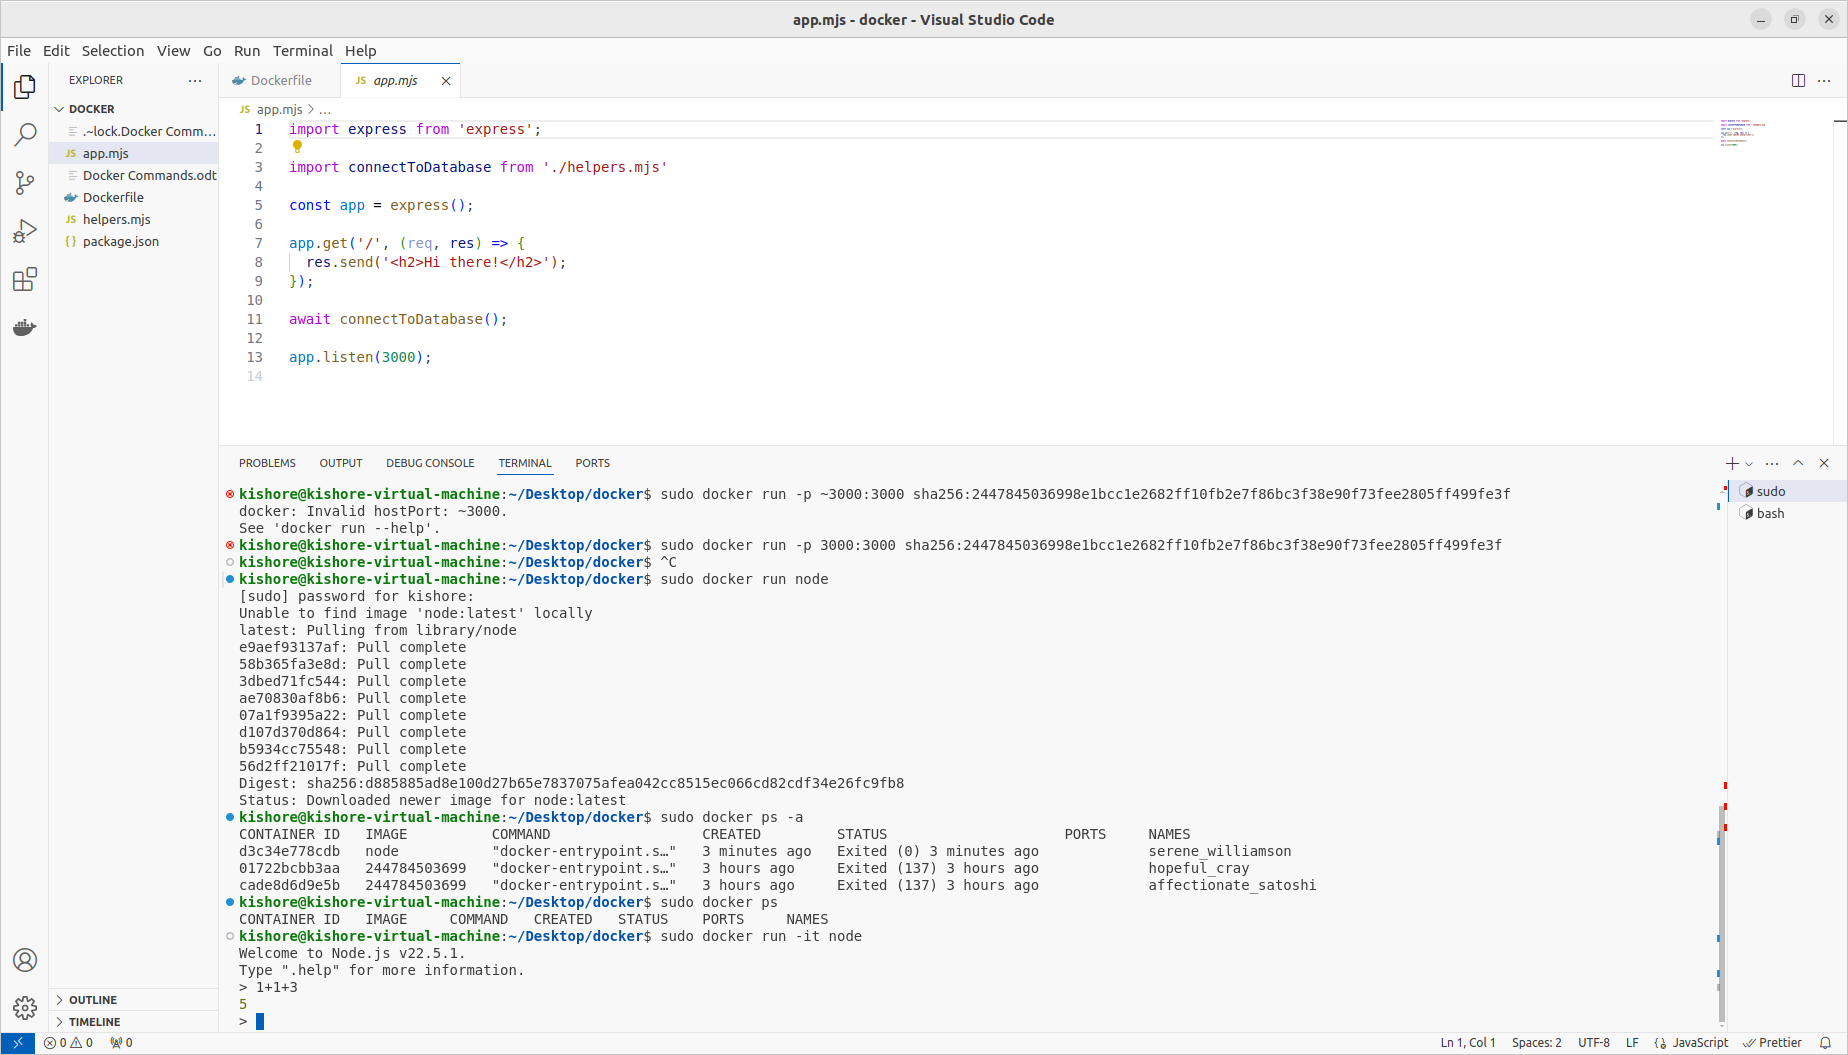The height and width of the screenshot is (1055, 1848).
Task: Click the notifications bell in status bar
Action: coord(1825,1043)
